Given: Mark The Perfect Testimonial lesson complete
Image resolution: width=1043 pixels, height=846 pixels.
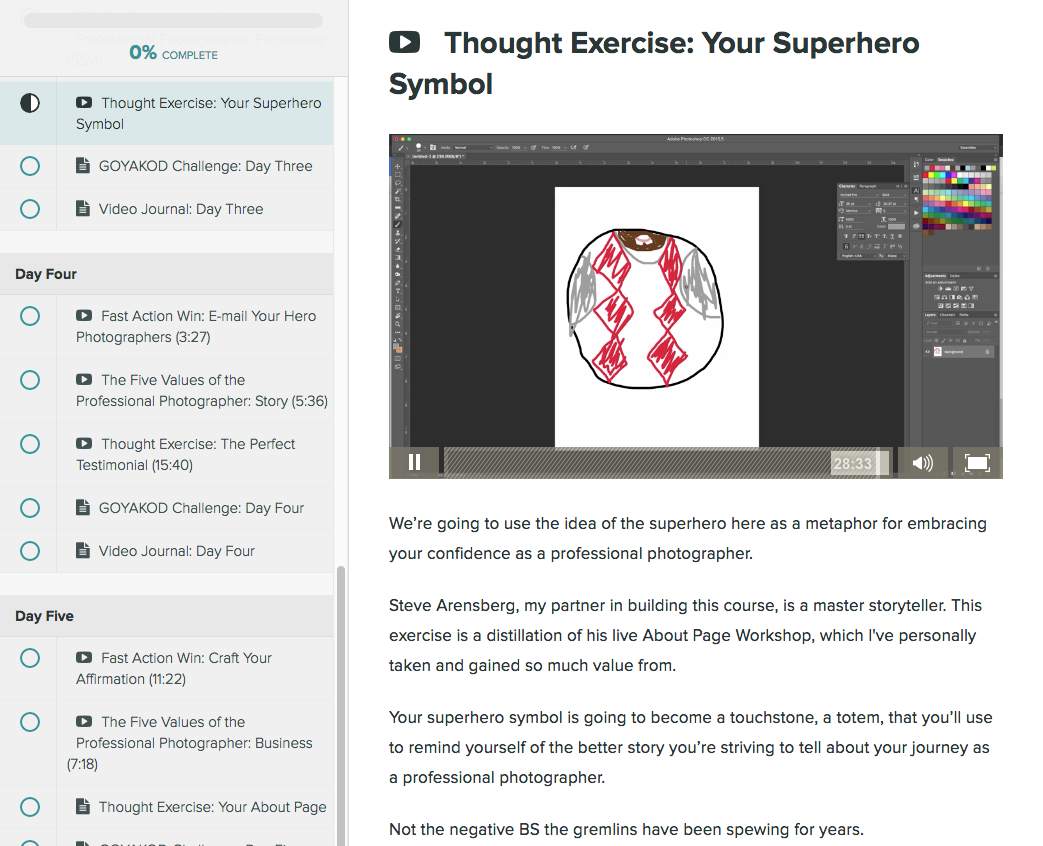Looking at the screenshot, I should 30,444.
